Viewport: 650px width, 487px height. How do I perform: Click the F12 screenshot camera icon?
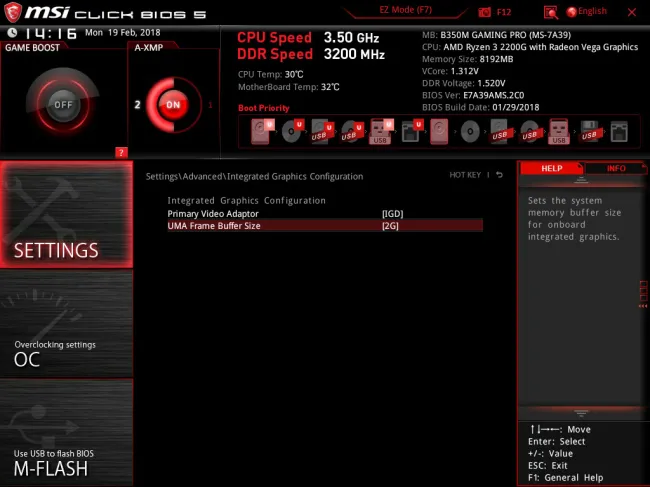click(487, 12)
